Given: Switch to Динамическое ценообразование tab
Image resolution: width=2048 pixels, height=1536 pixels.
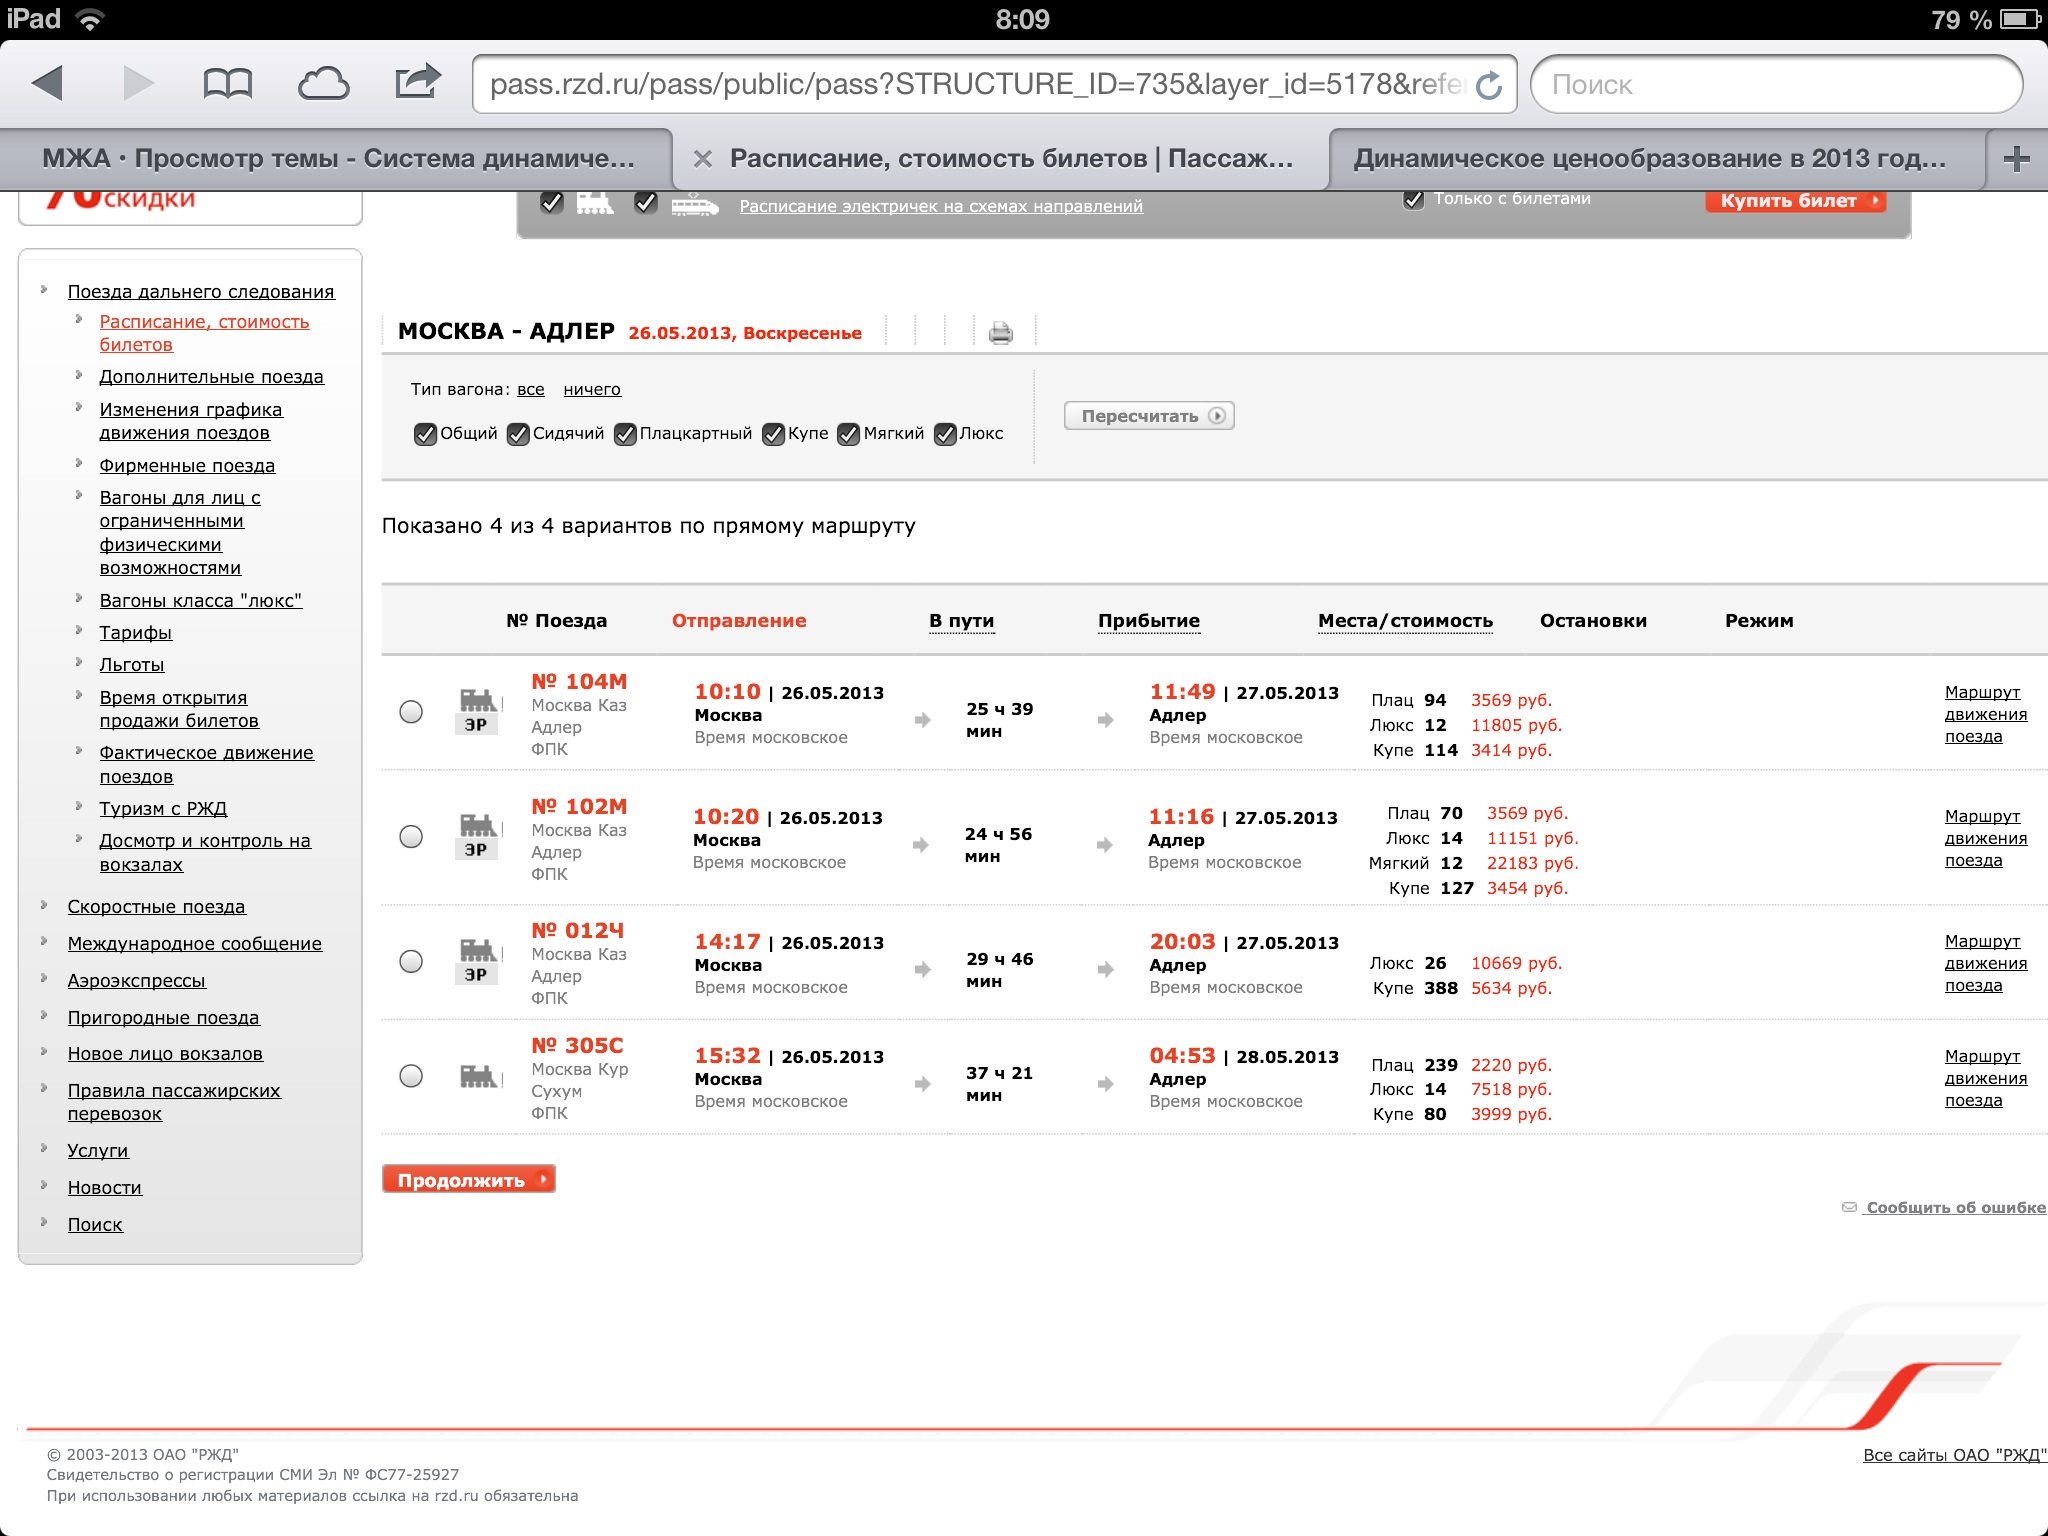Looking at the screenshot, I should coord(1650,159).
